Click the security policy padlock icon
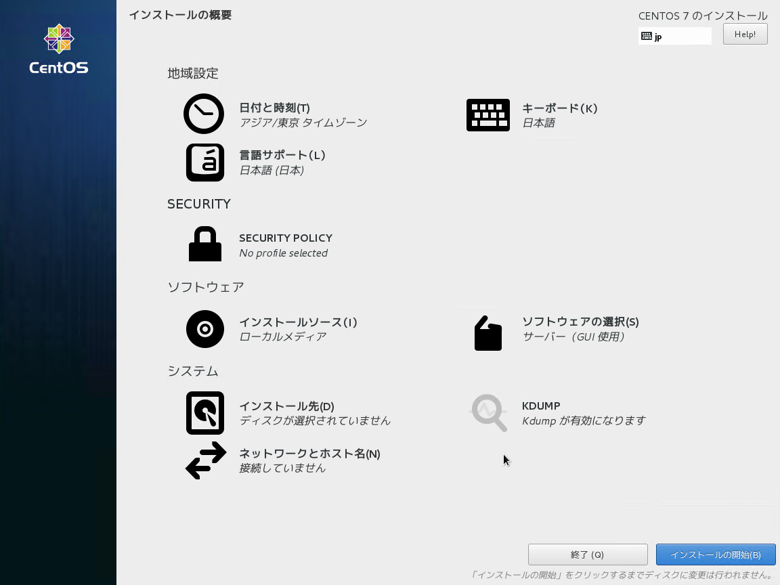780x585 pixels. pyautogui.click(x=205, y=244)
